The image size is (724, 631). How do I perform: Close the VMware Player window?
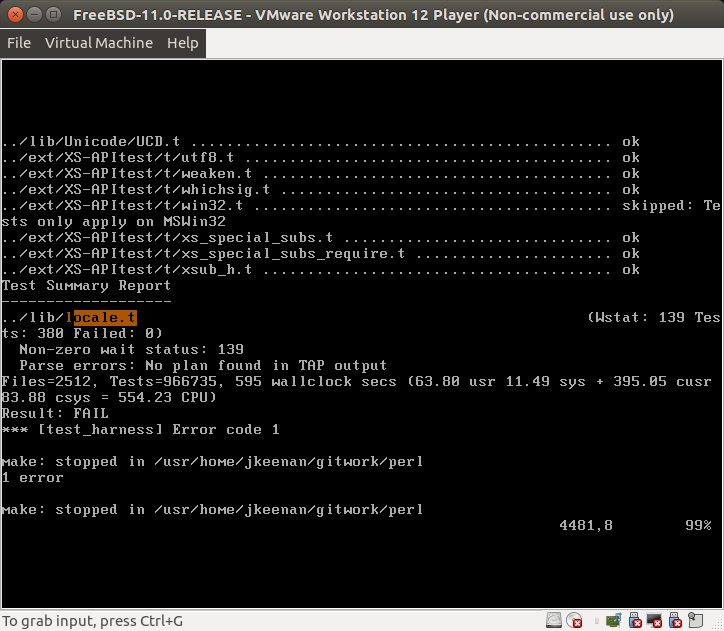pyautogui.click(x=14, y=14)
